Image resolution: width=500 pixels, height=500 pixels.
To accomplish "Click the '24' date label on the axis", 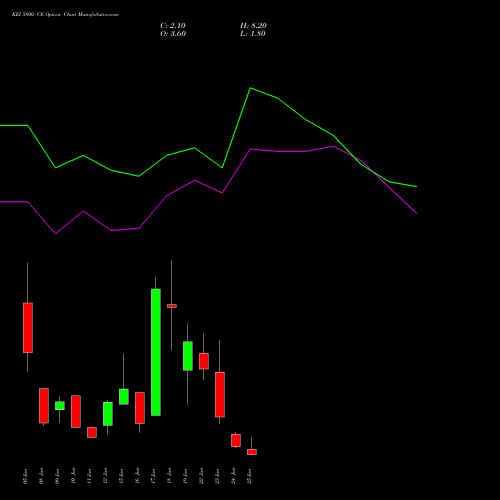I will (x=233, y=476).
